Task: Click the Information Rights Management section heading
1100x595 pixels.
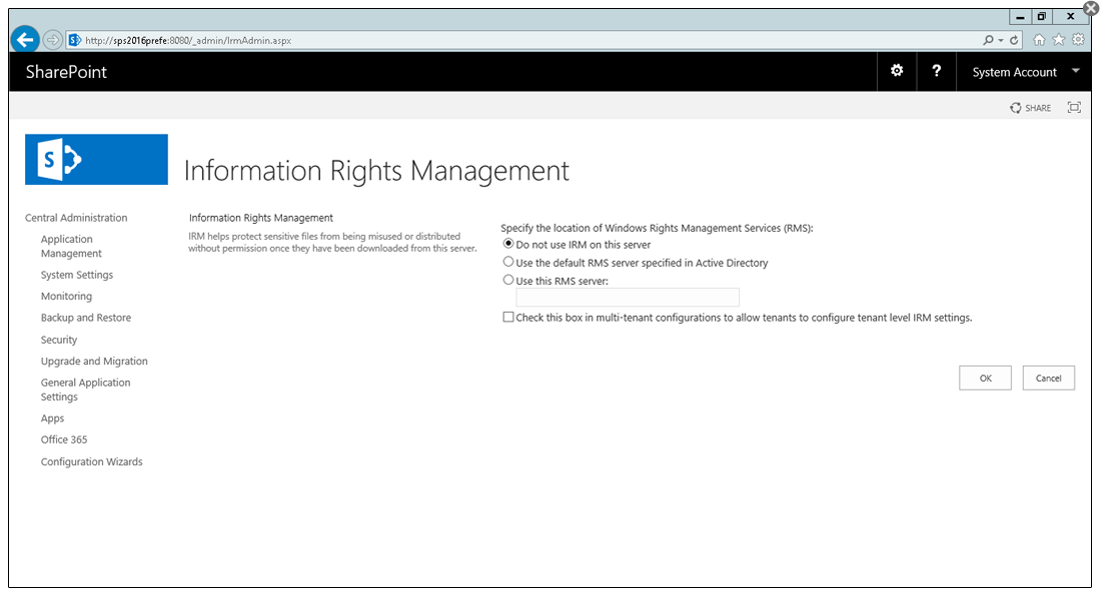Action: [x=261, y=218]
